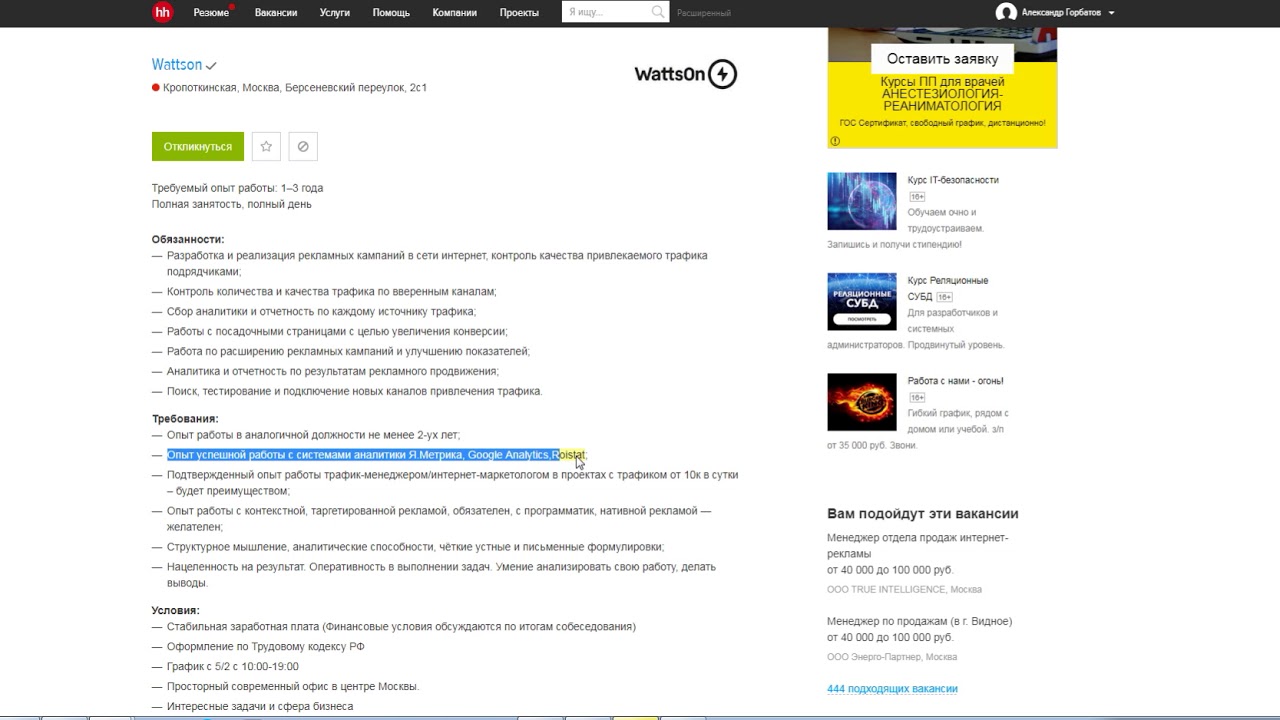Viewport: 1280px width, 720px height.
Task: Click the Обязанности heading
Action: (188, 239)
